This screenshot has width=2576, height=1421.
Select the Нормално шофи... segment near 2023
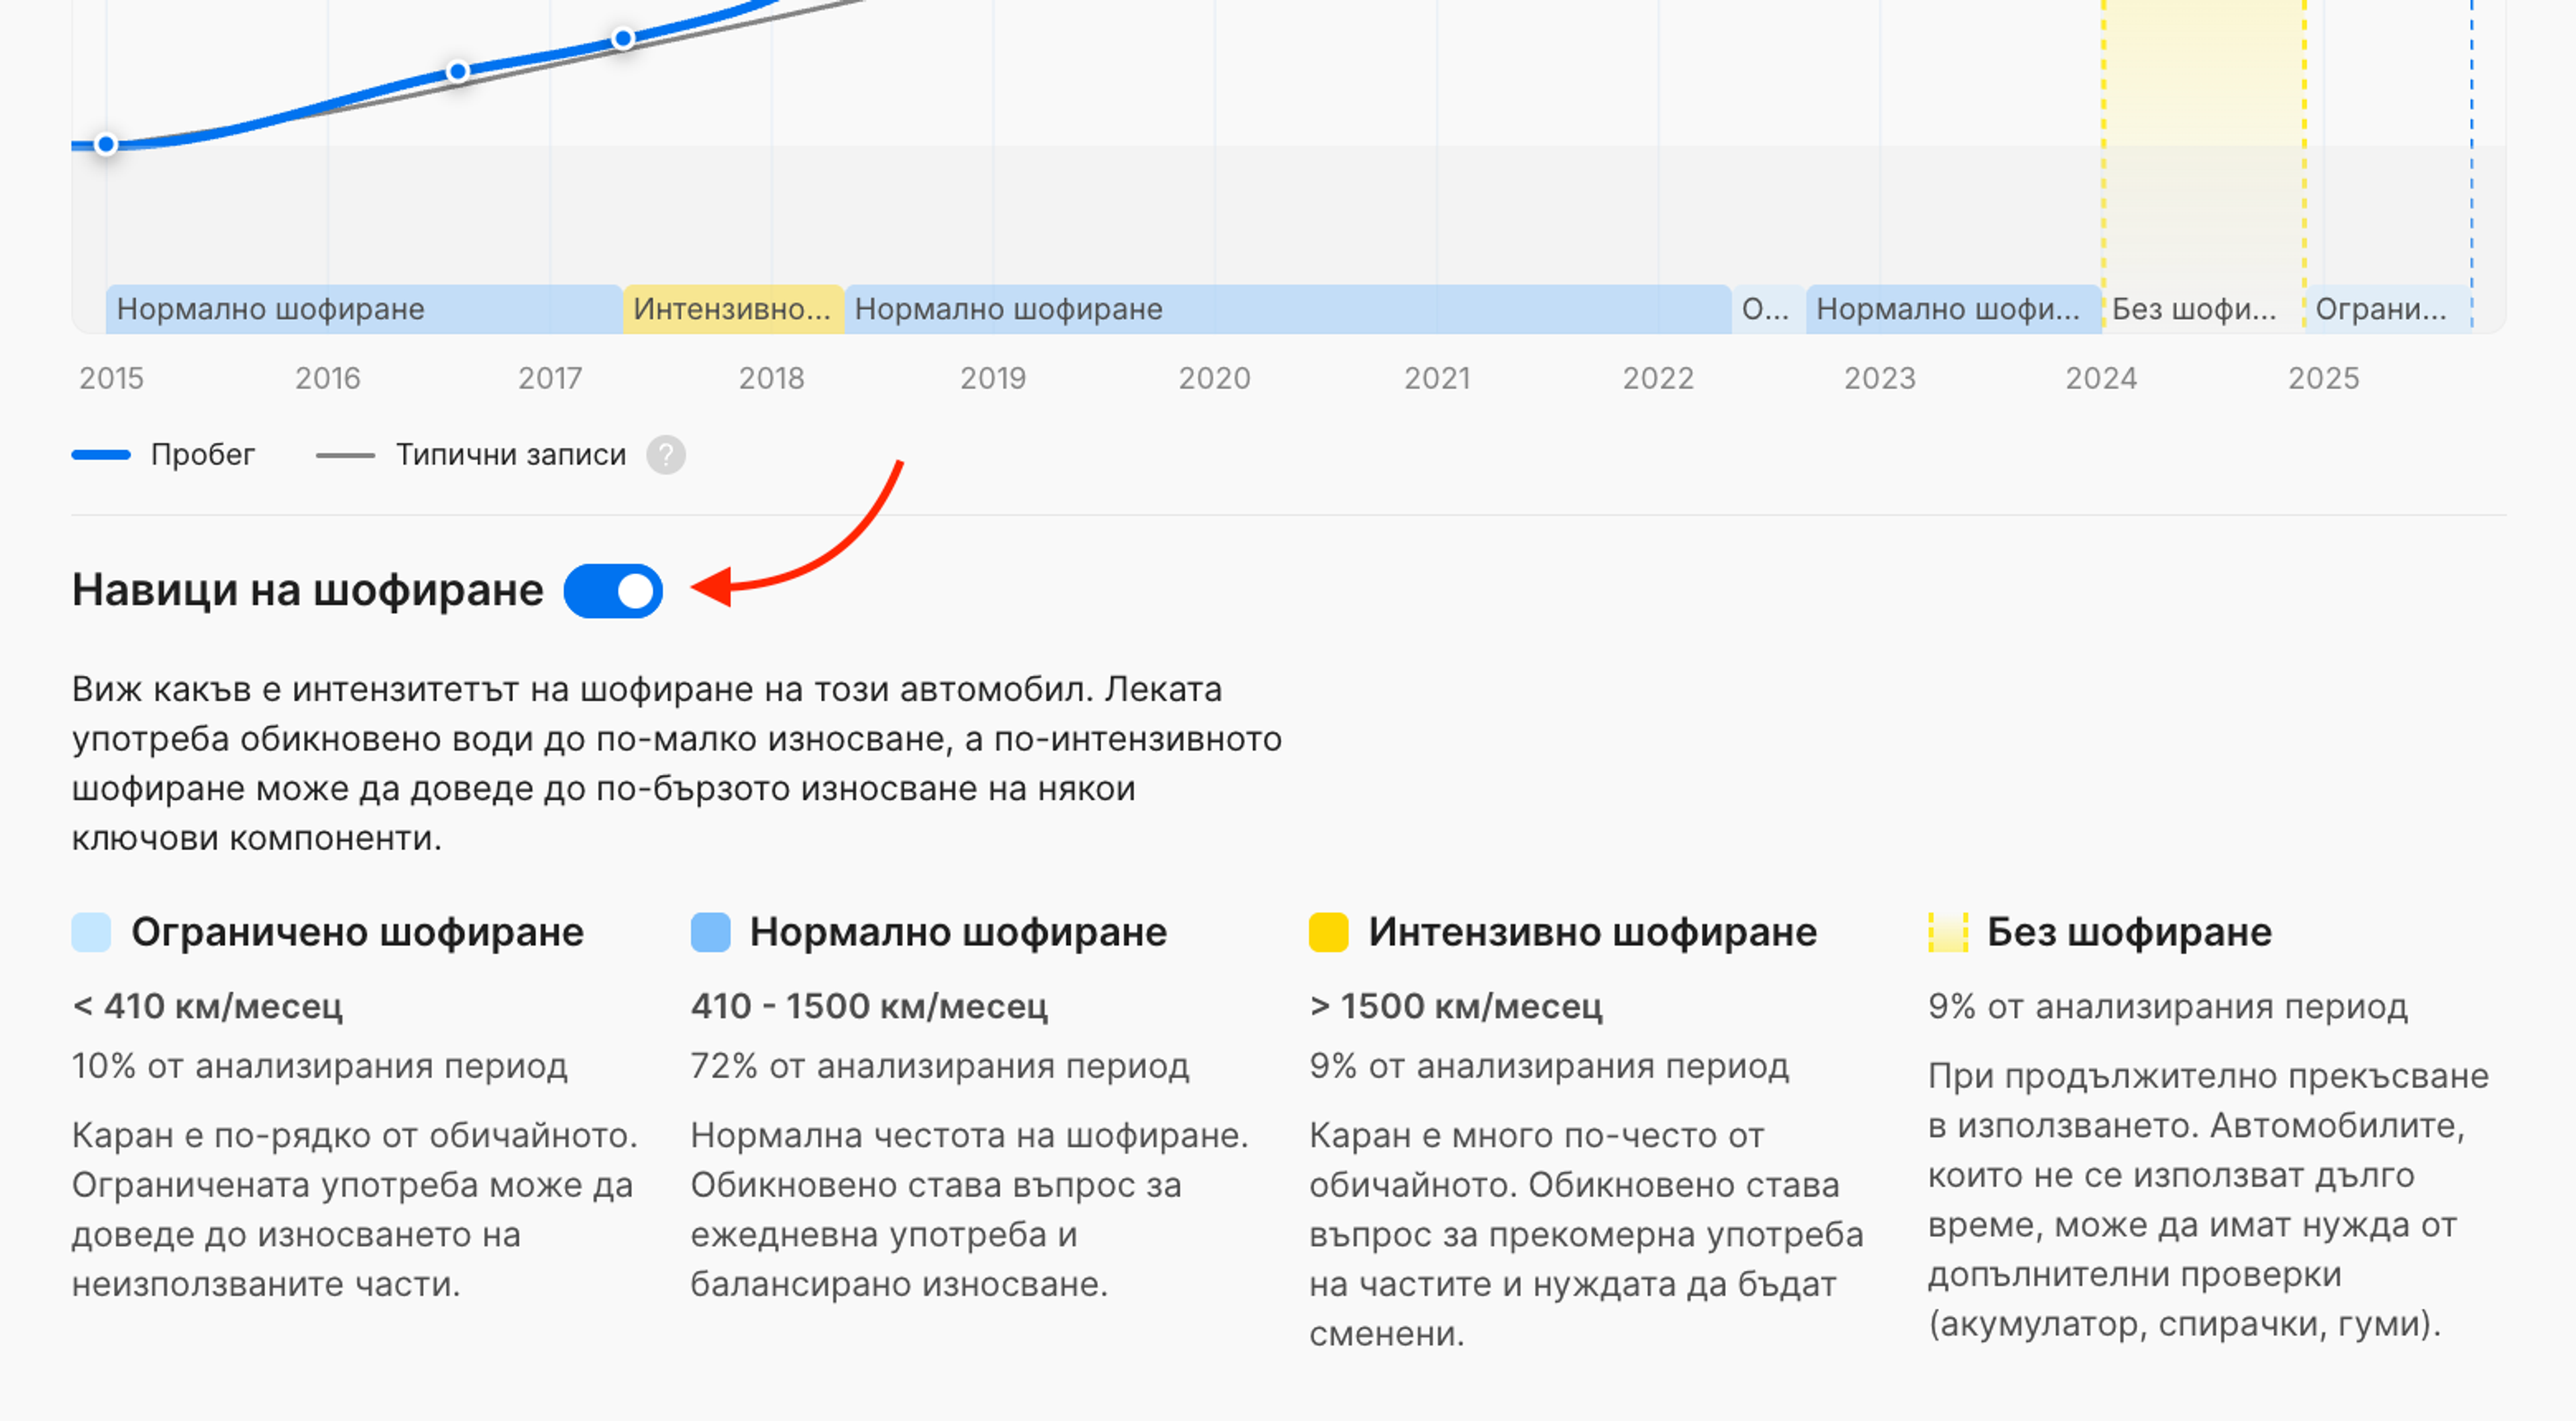pos(1953,309)
